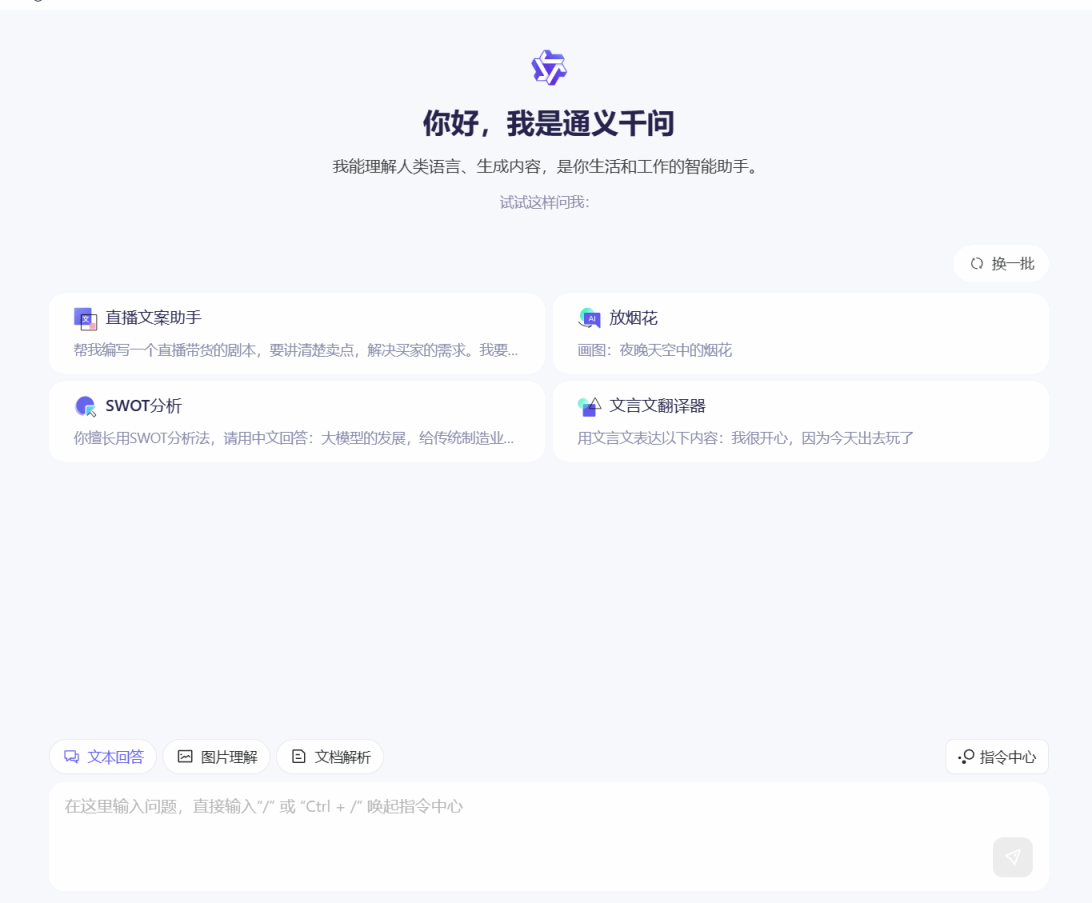The width and height of the screenshot is (1092, 903).
Task: Refresh suggestions with 换一批
Action: (1001, 264)
